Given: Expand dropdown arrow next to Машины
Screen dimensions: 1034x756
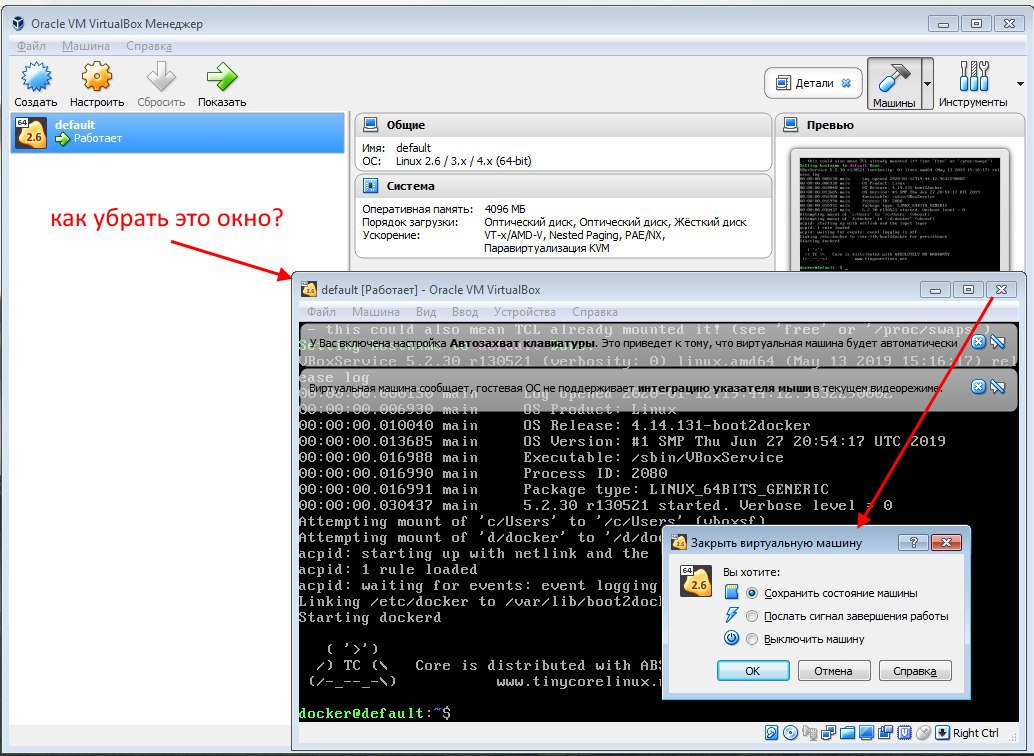Looking at the screenshot, I should [927, 84].
